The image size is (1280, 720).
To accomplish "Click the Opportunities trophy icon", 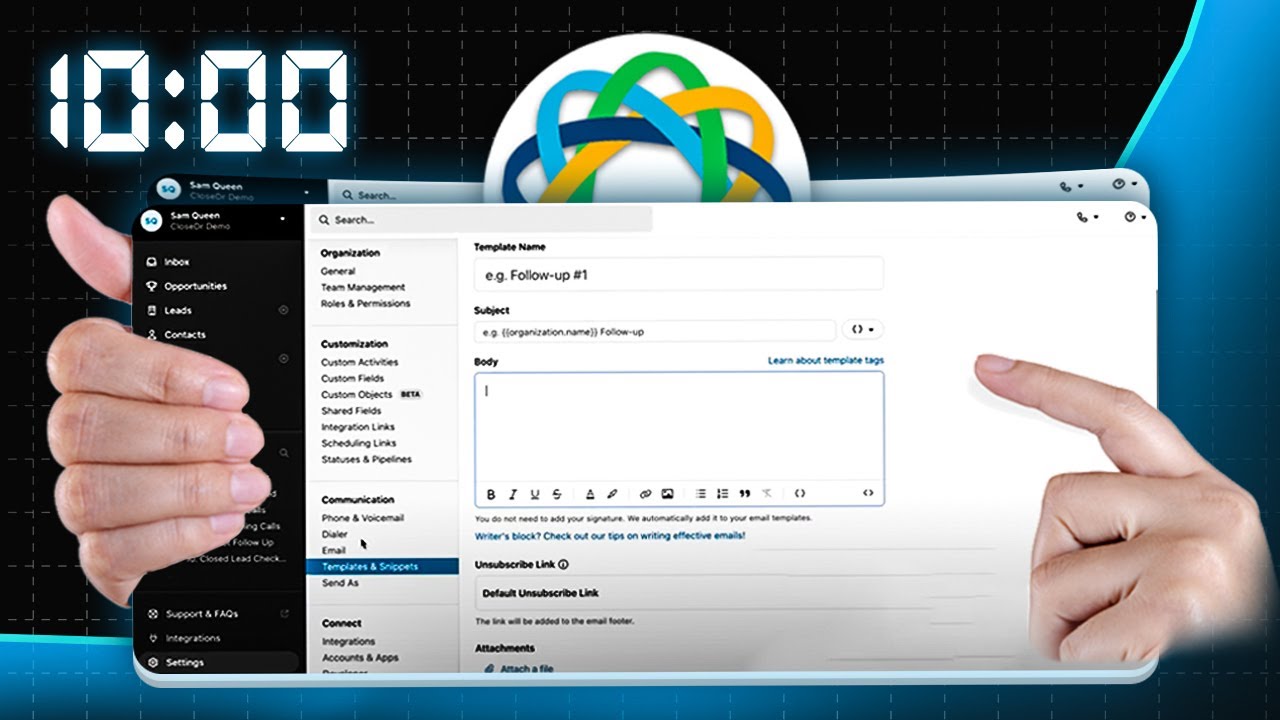I will 152,286.
